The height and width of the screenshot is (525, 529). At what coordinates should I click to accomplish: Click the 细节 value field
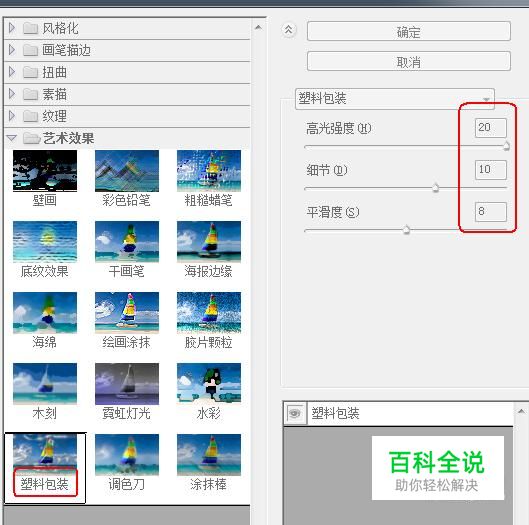pyautogui.click(x=491, y=169)
